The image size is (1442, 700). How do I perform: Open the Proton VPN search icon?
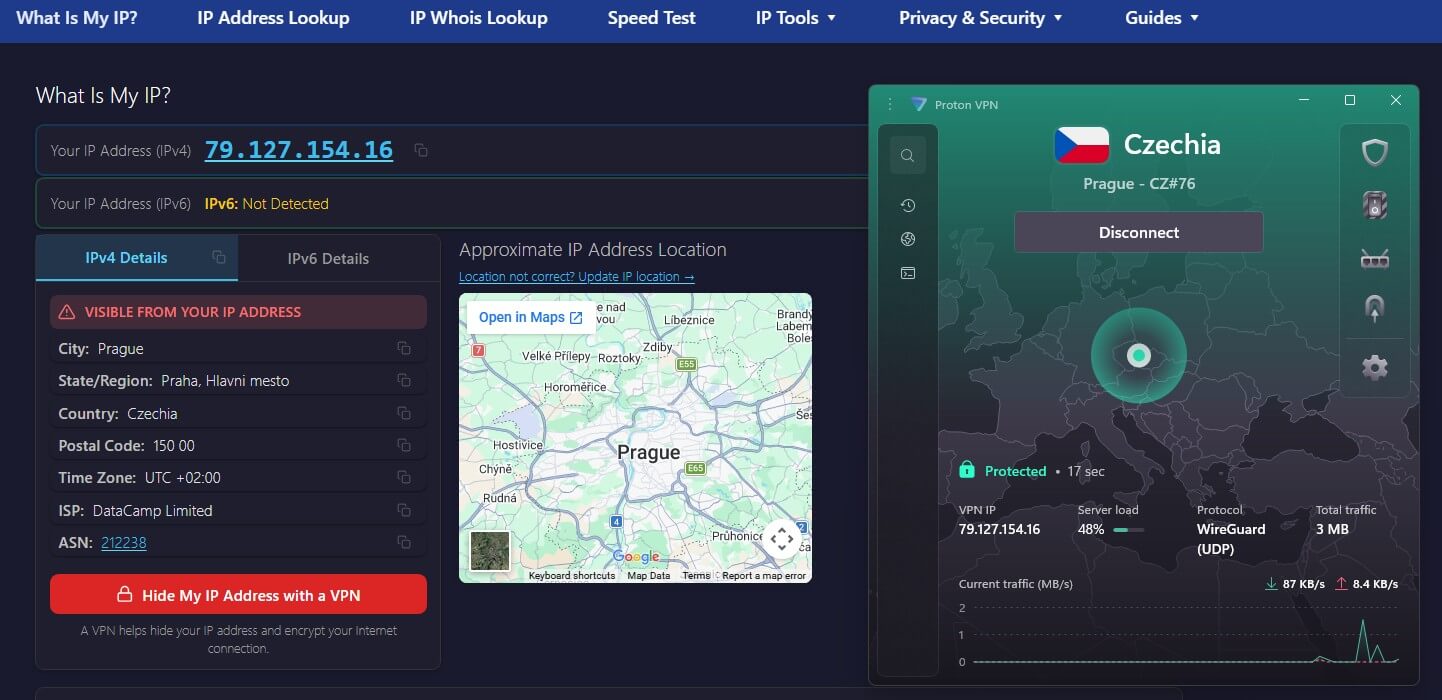click(x=907, y=155)
